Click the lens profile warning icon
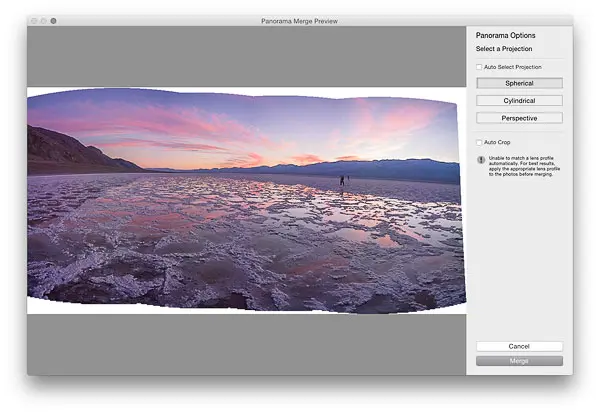The width and height of the screenshot is (600, 414). tap(481, 160)
